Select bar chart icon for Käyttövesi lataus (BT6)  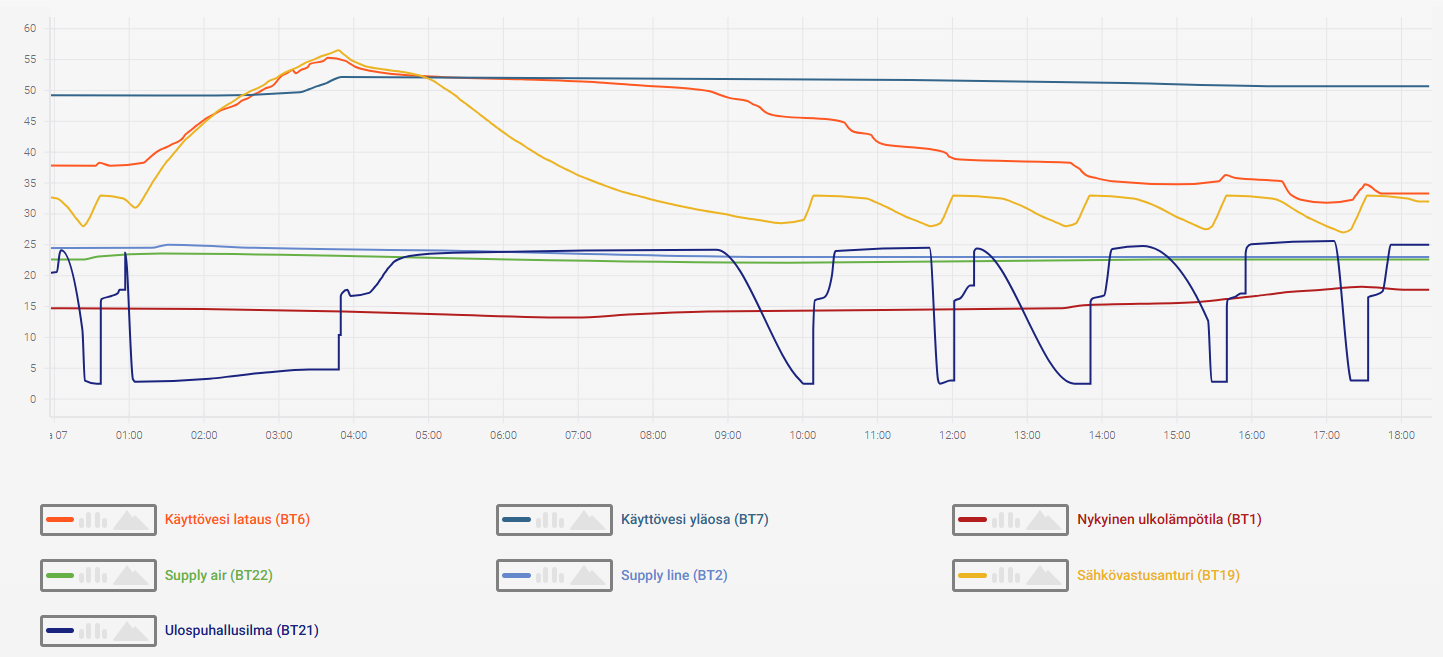[x=93, y=520]
